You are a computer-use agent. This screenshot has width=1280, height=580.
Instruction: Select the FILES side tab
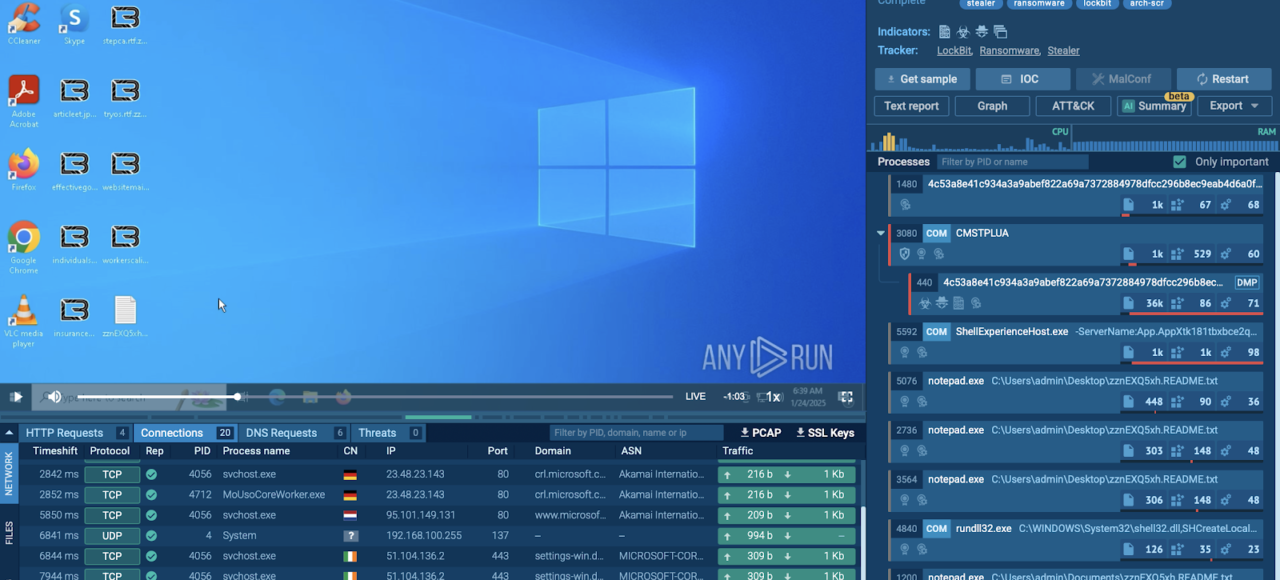9,532
